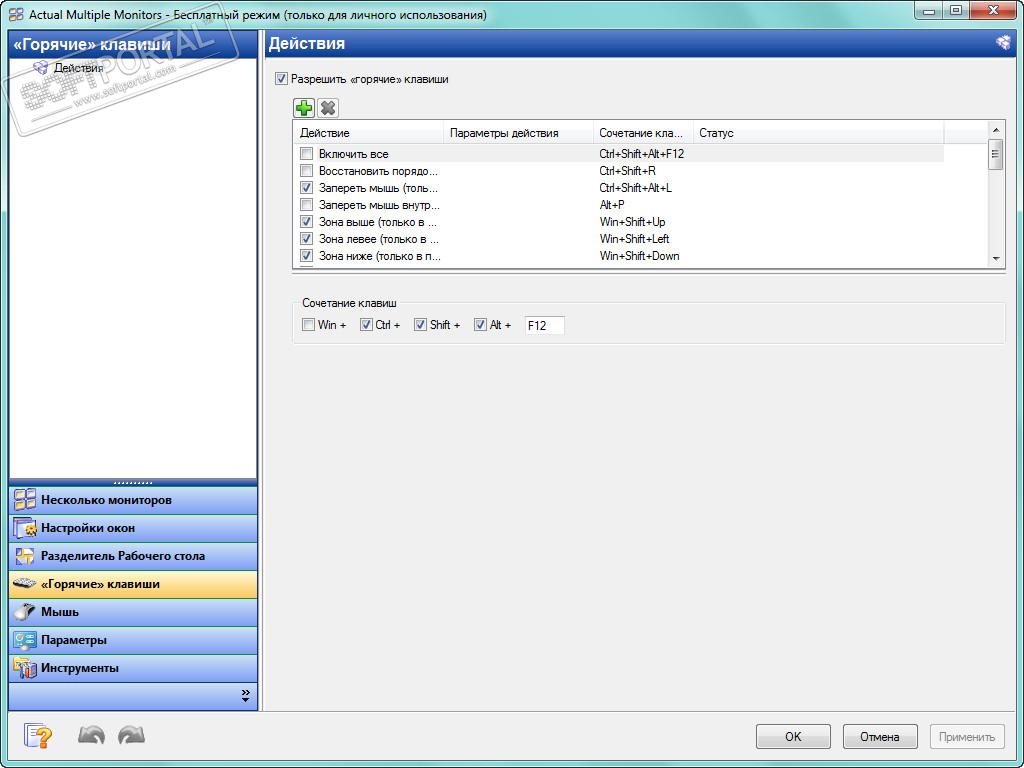1024x768 pixels.
Task: Click the Инструменты section icon
Action: [x=25, y=668]
